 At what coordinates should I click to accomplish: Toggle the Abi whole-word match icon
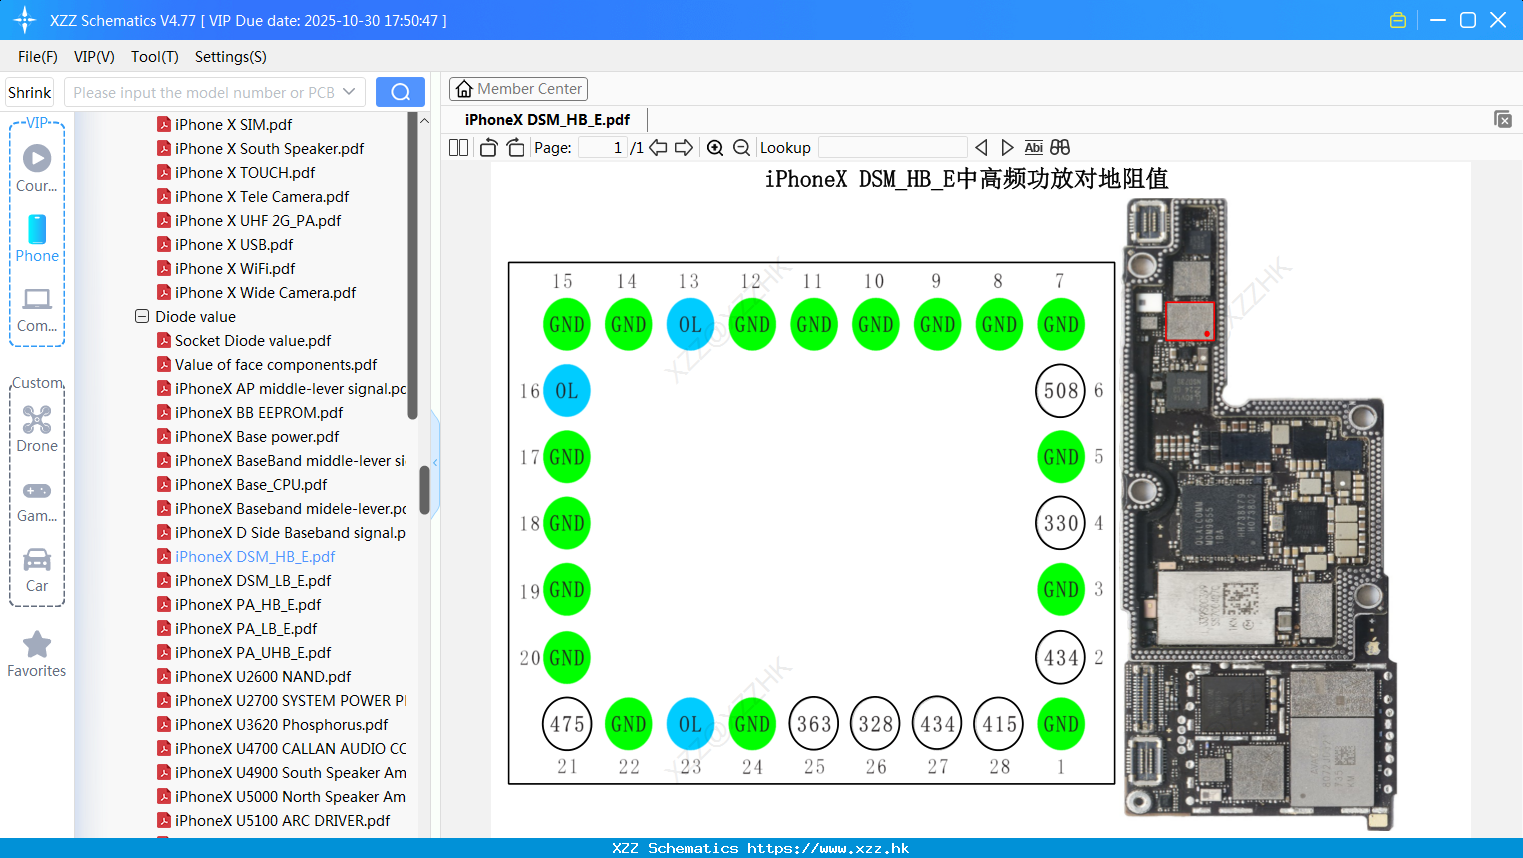click(x=1033, y=147)
